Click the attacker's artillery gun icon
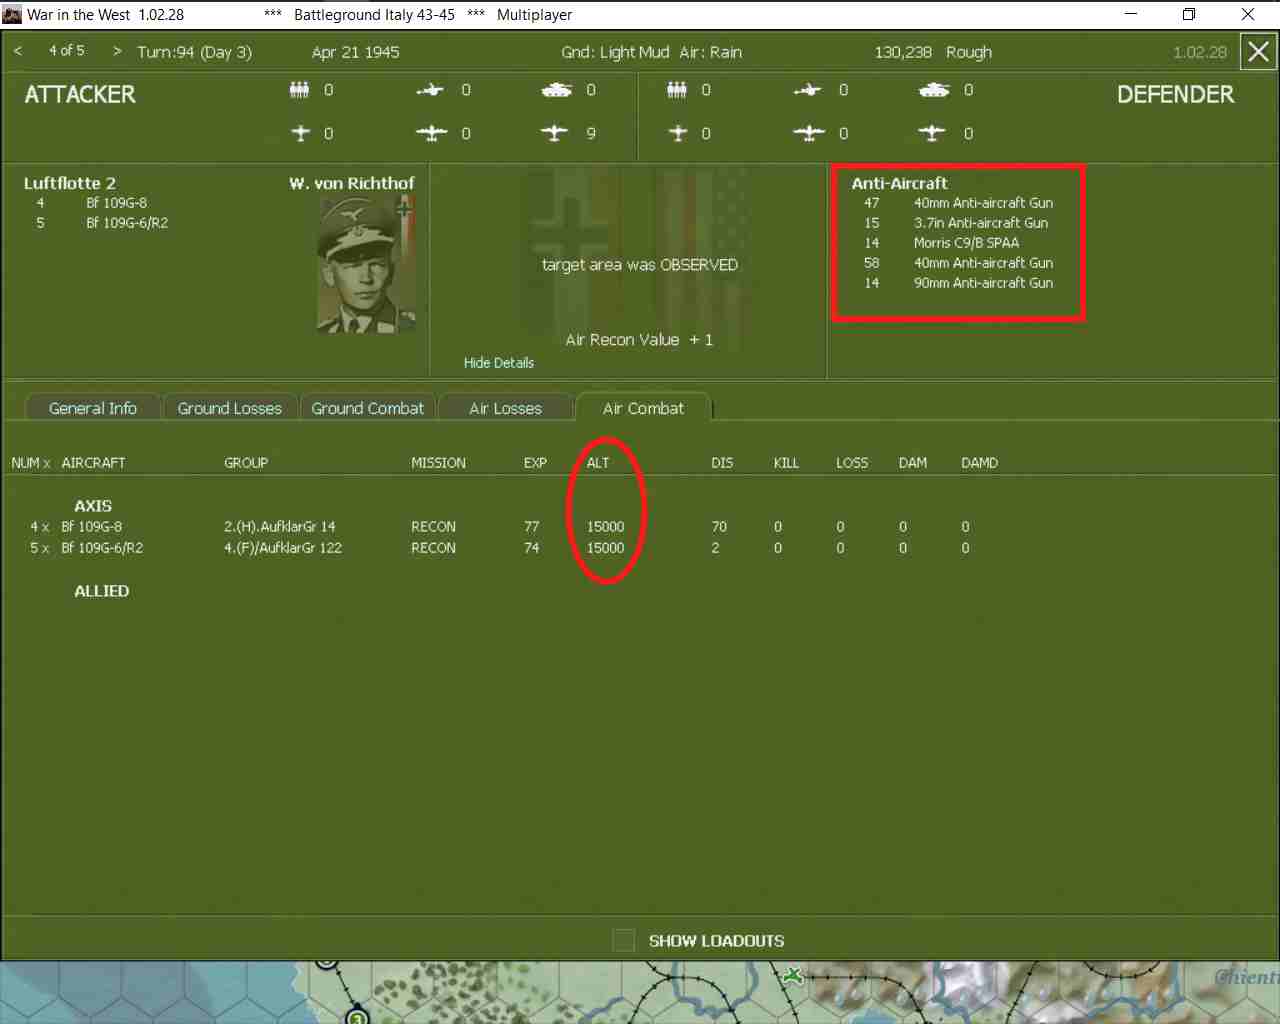 click(x=430, y=90)
